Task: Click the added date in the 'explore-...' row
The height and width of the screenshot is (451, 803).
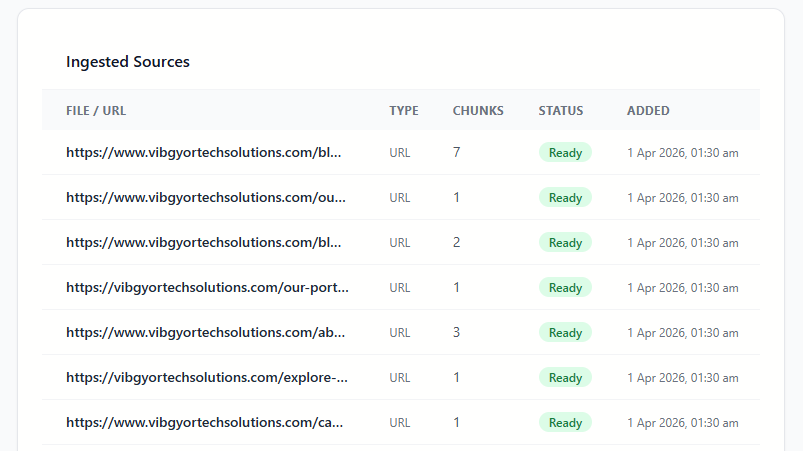Action: coord(683,378)
